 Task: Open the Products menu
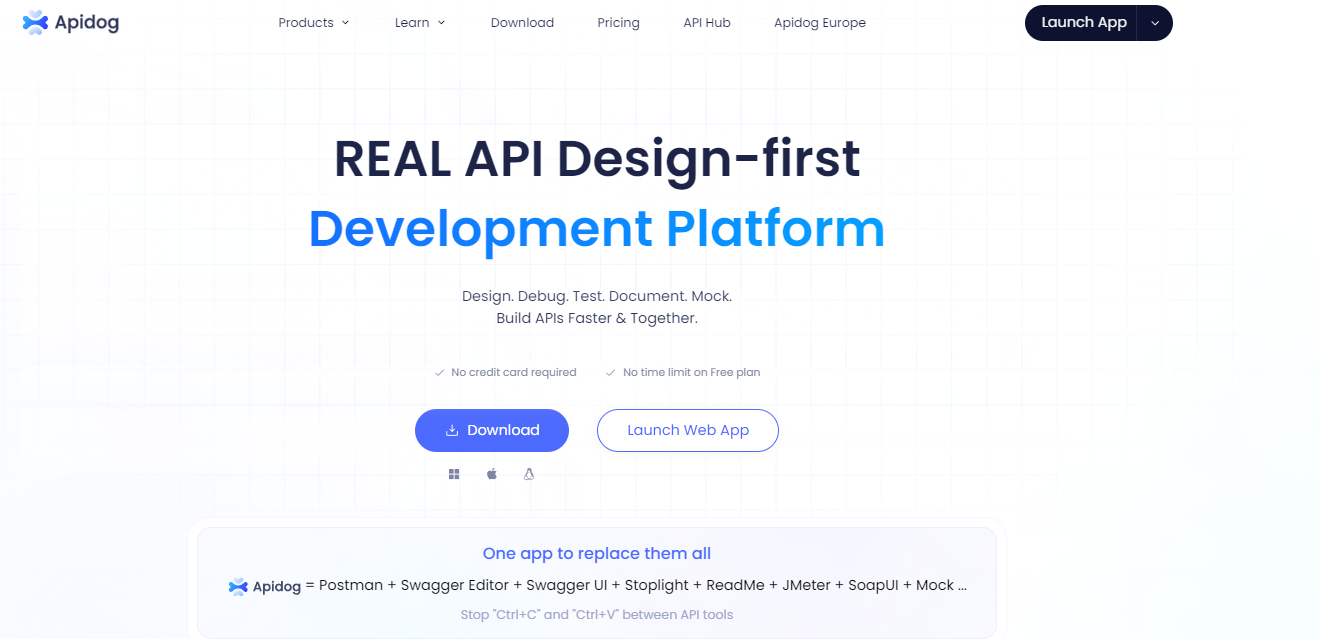click(x=314, y=22)
